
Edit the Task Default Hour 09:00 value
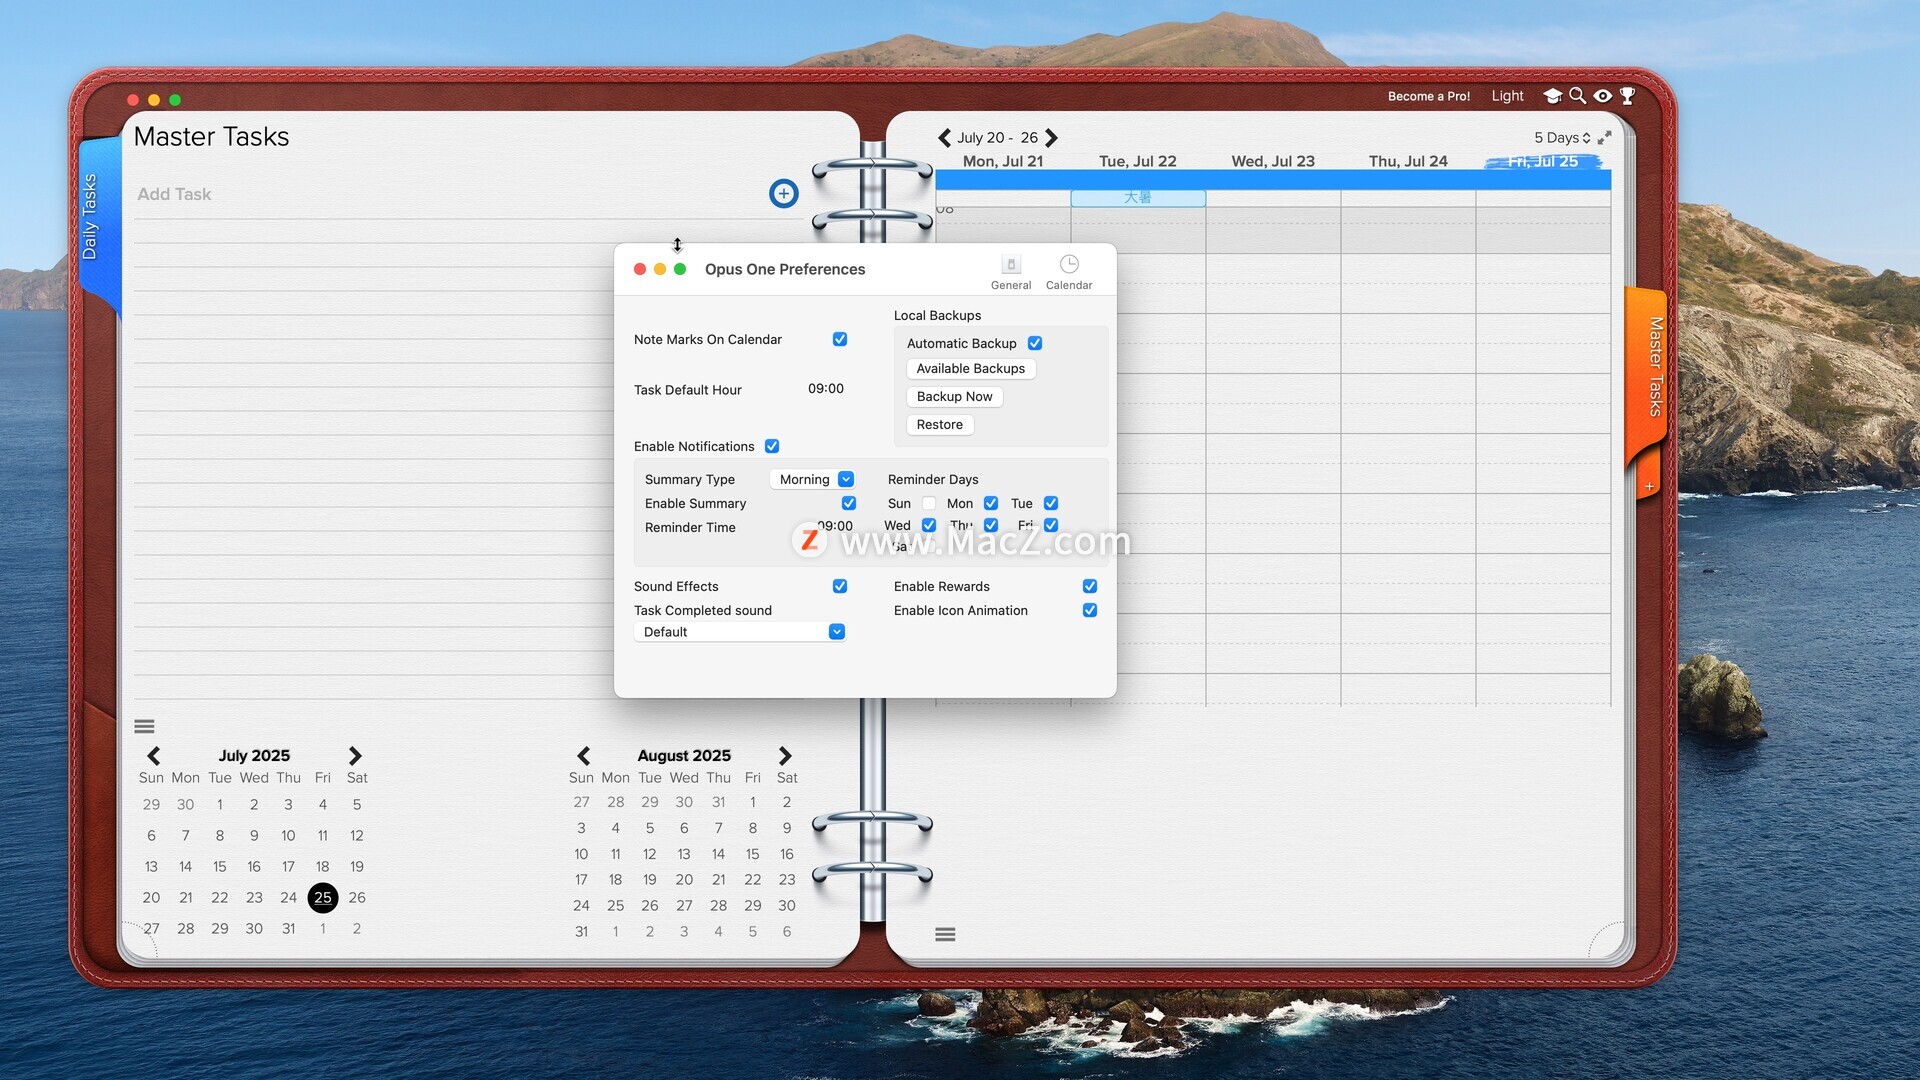826,389
